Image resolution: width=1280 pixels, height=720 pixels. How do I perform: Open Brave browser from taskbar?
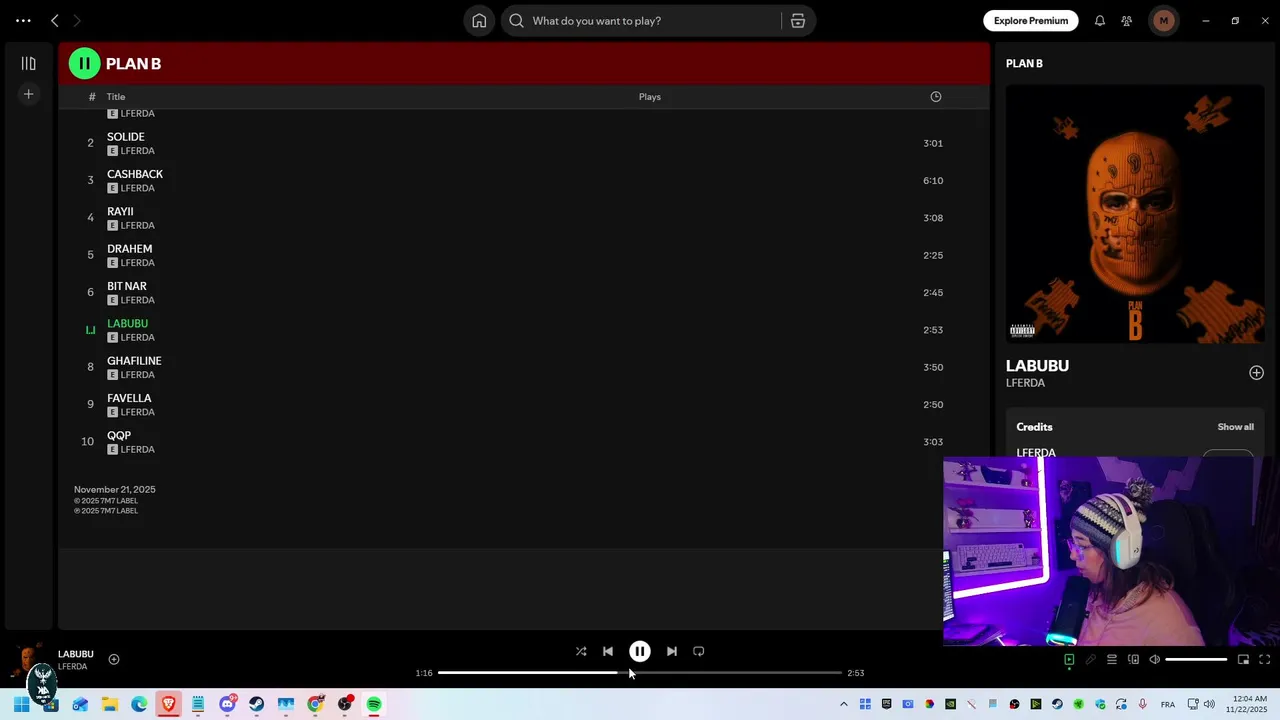tap(169, 704)
